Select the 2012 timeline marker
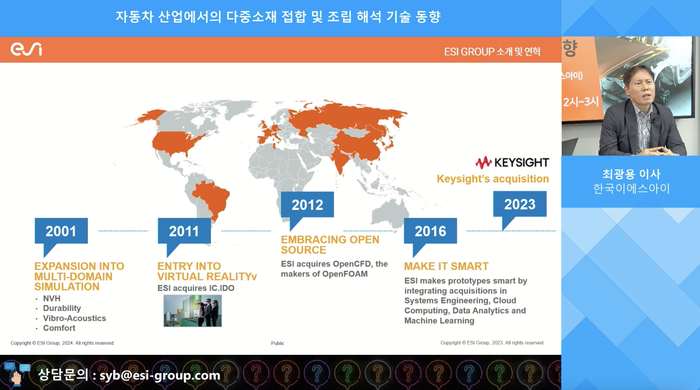700x390 pixels. 307,205
